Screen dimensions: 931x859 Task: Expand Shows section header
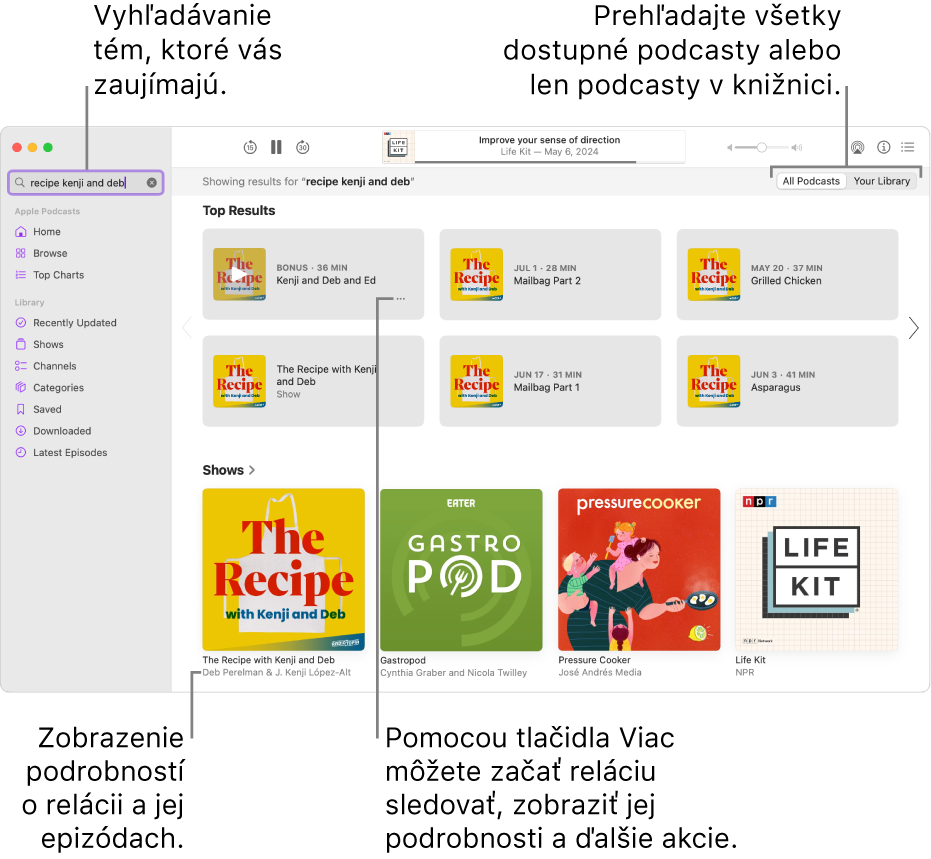[x=229, y=470]
